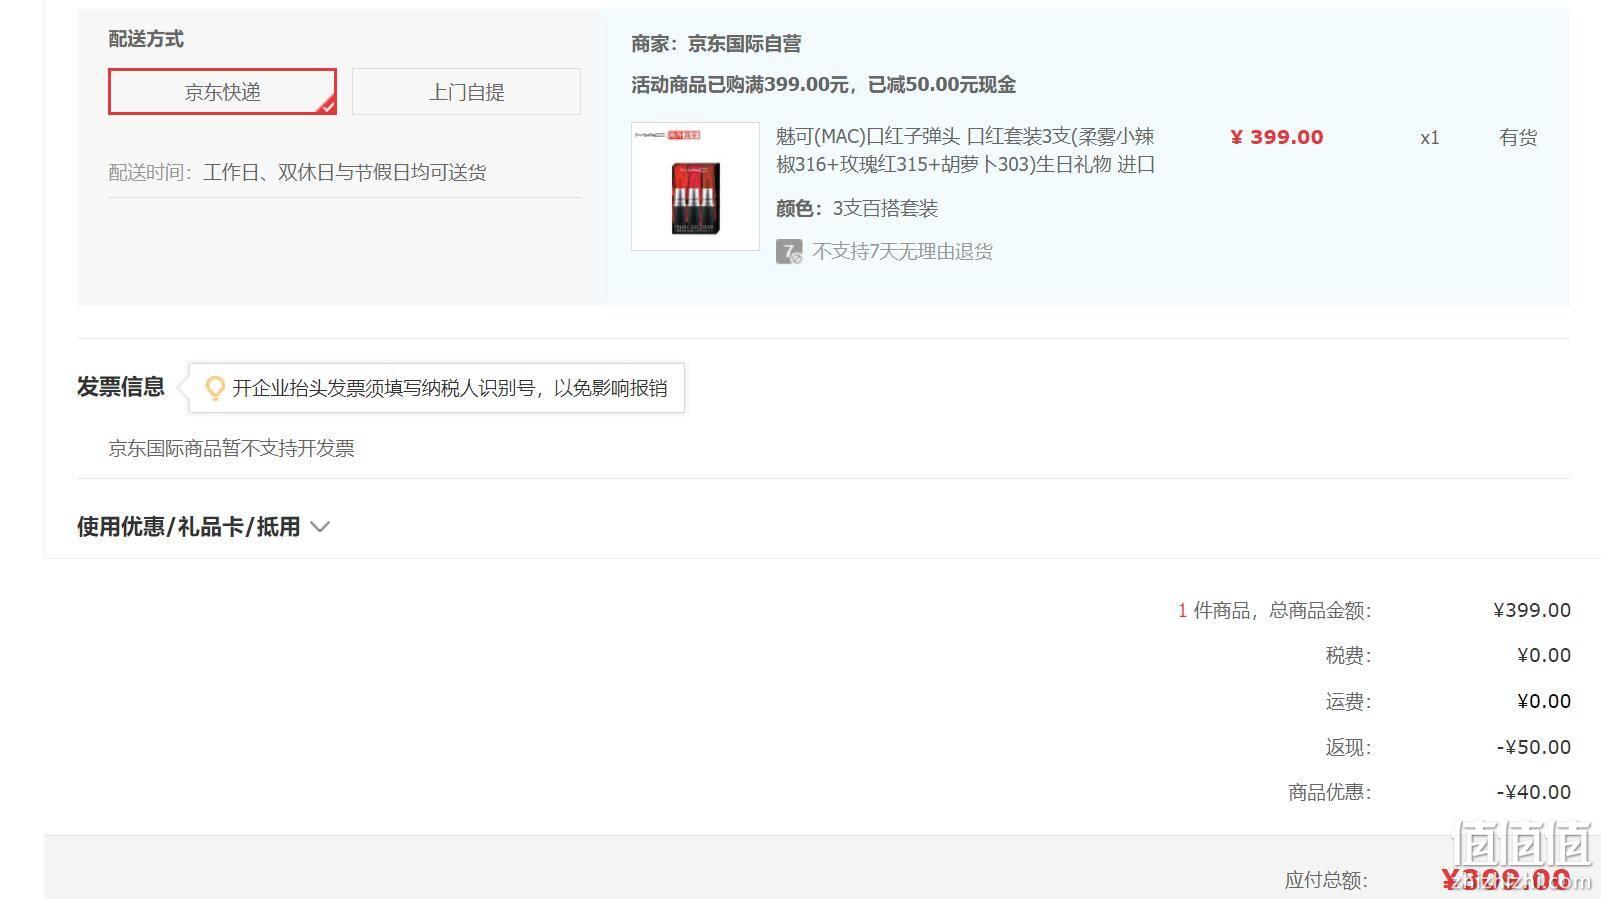This screenshot has width=1601, height=899.
Task: Choose 上门自提 pickup option
Action: 466,92
